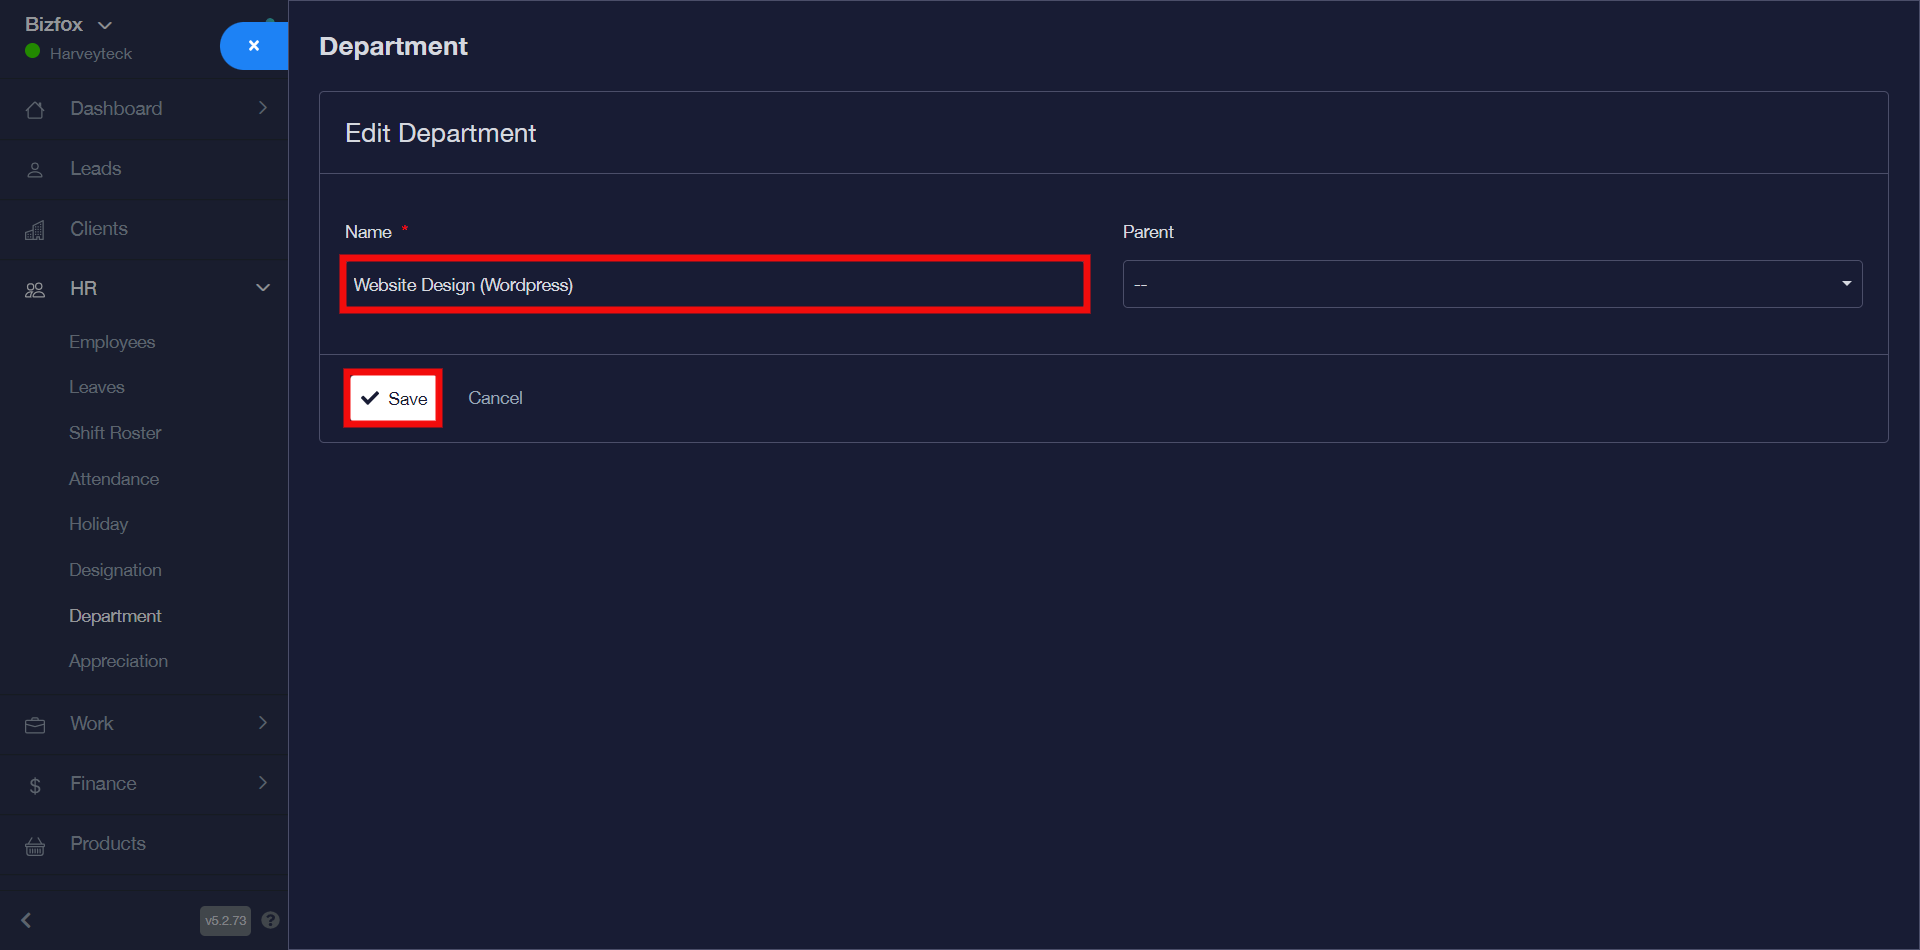
Task: Close sidebar with blue X button
Action: pyautogui.click(x=254, y=46)
